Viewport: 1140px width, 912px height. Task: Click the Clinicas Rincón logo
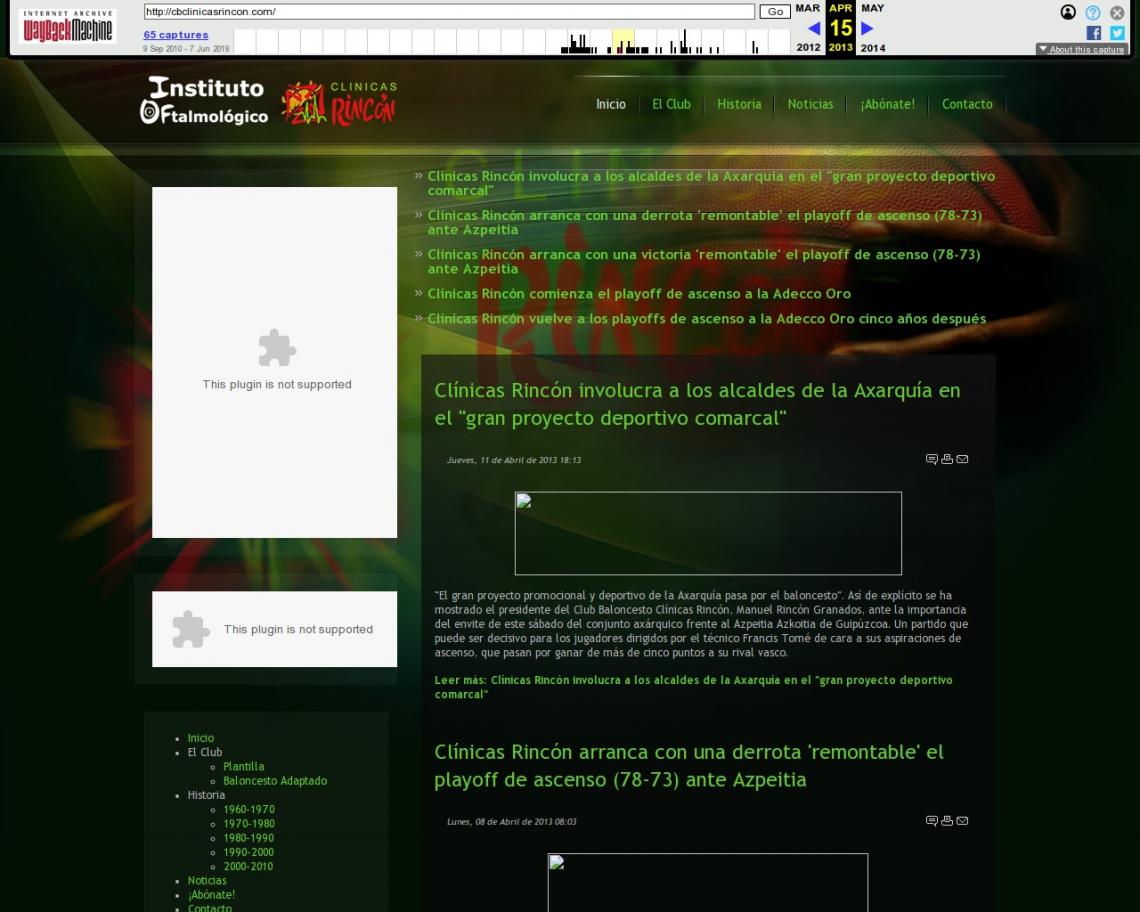click(x=339, y=103)
